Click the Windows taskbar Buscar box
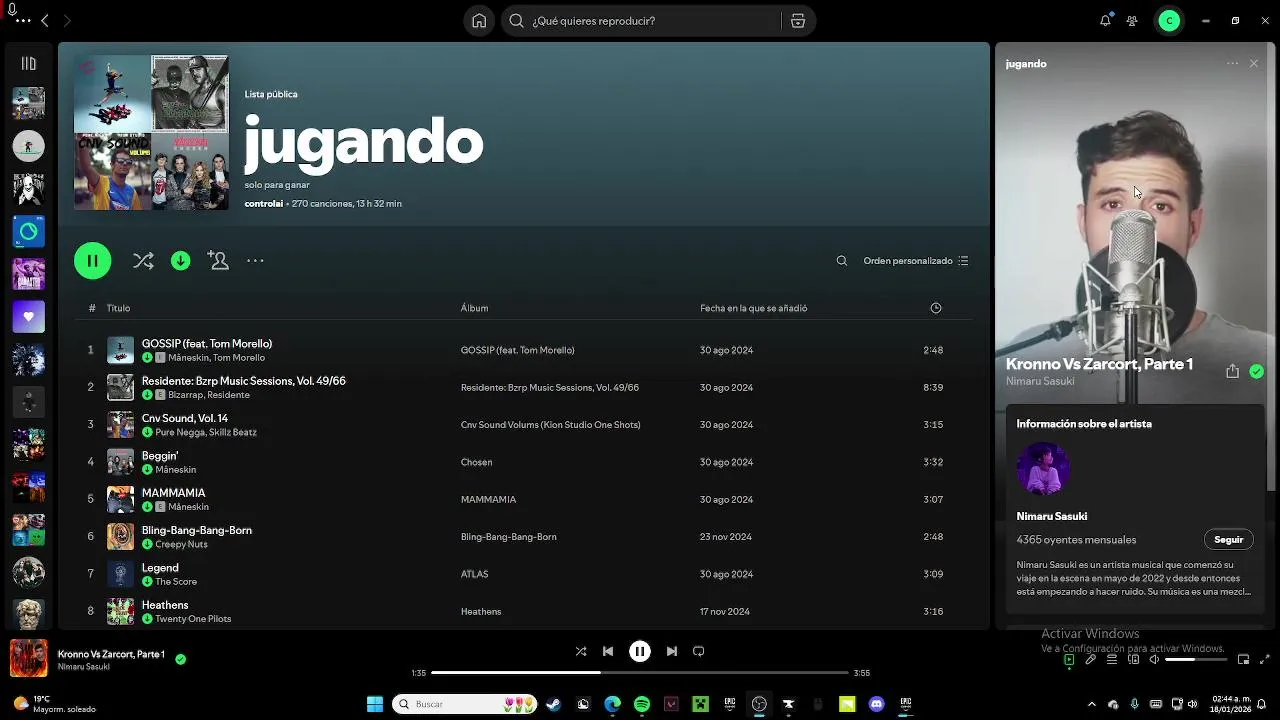 point(464,704)
